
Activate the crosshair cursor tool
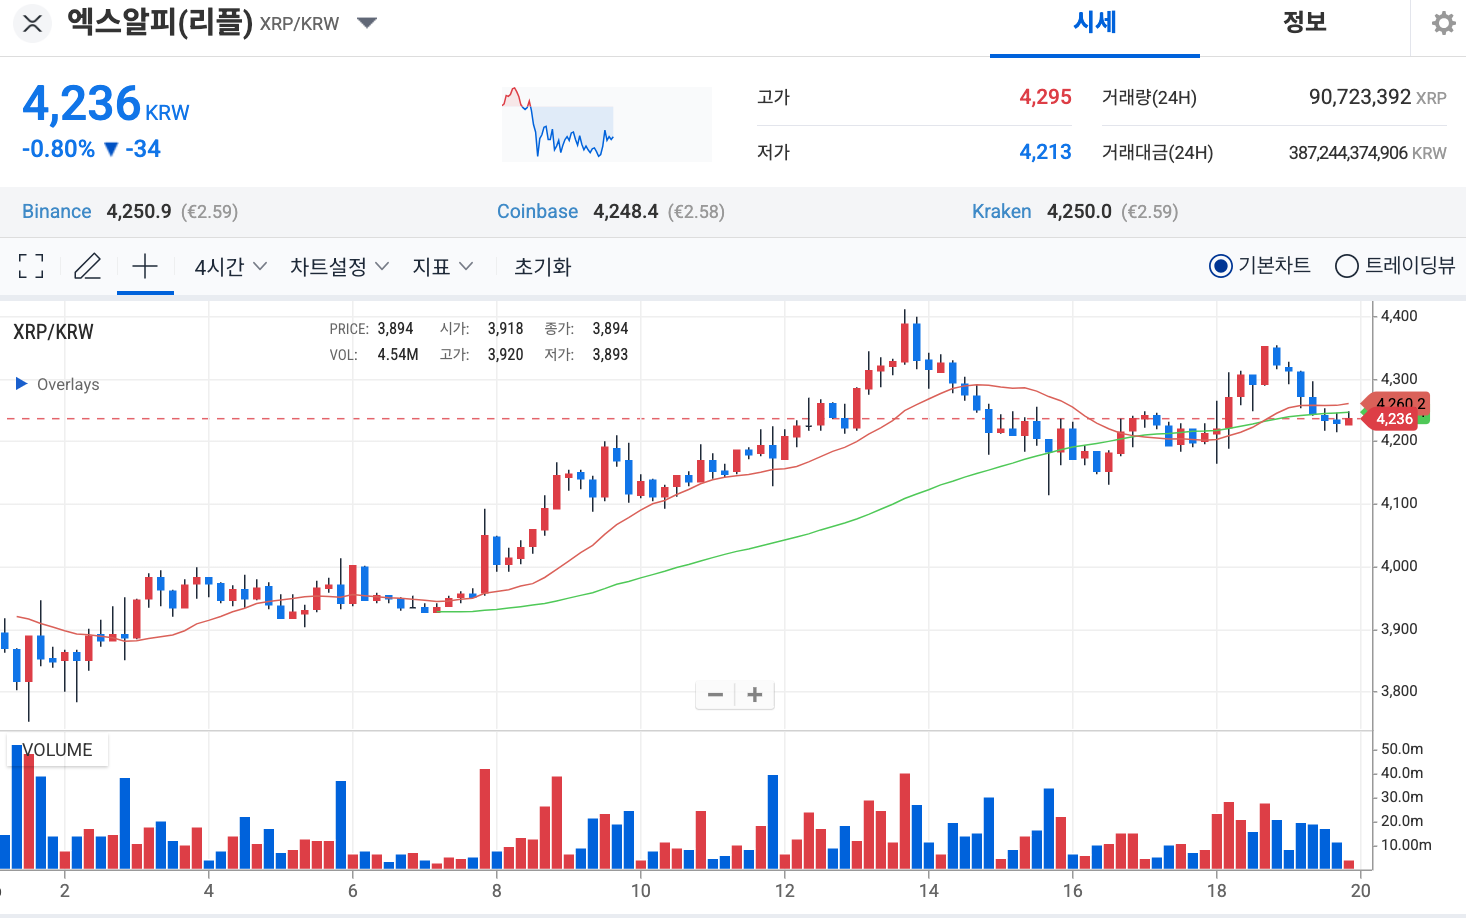click(145, 266)
